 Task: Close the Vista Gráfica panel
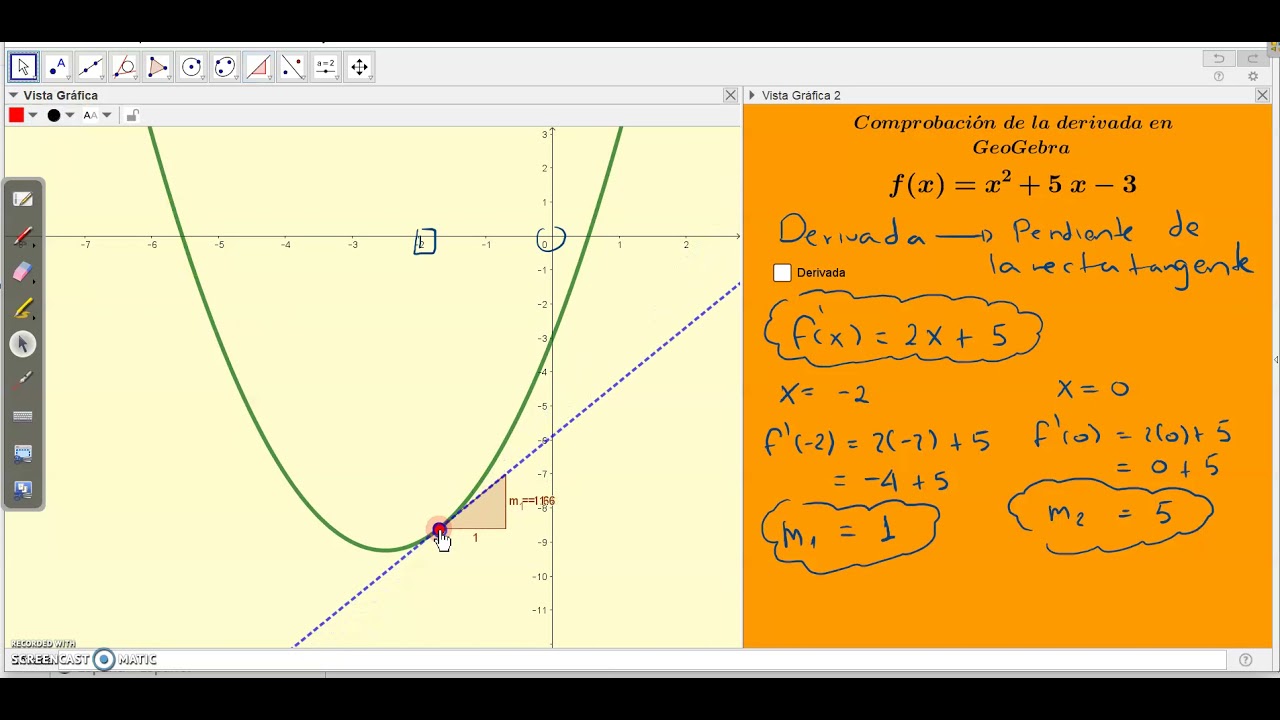pyautogui.click(x=730, y=95)
